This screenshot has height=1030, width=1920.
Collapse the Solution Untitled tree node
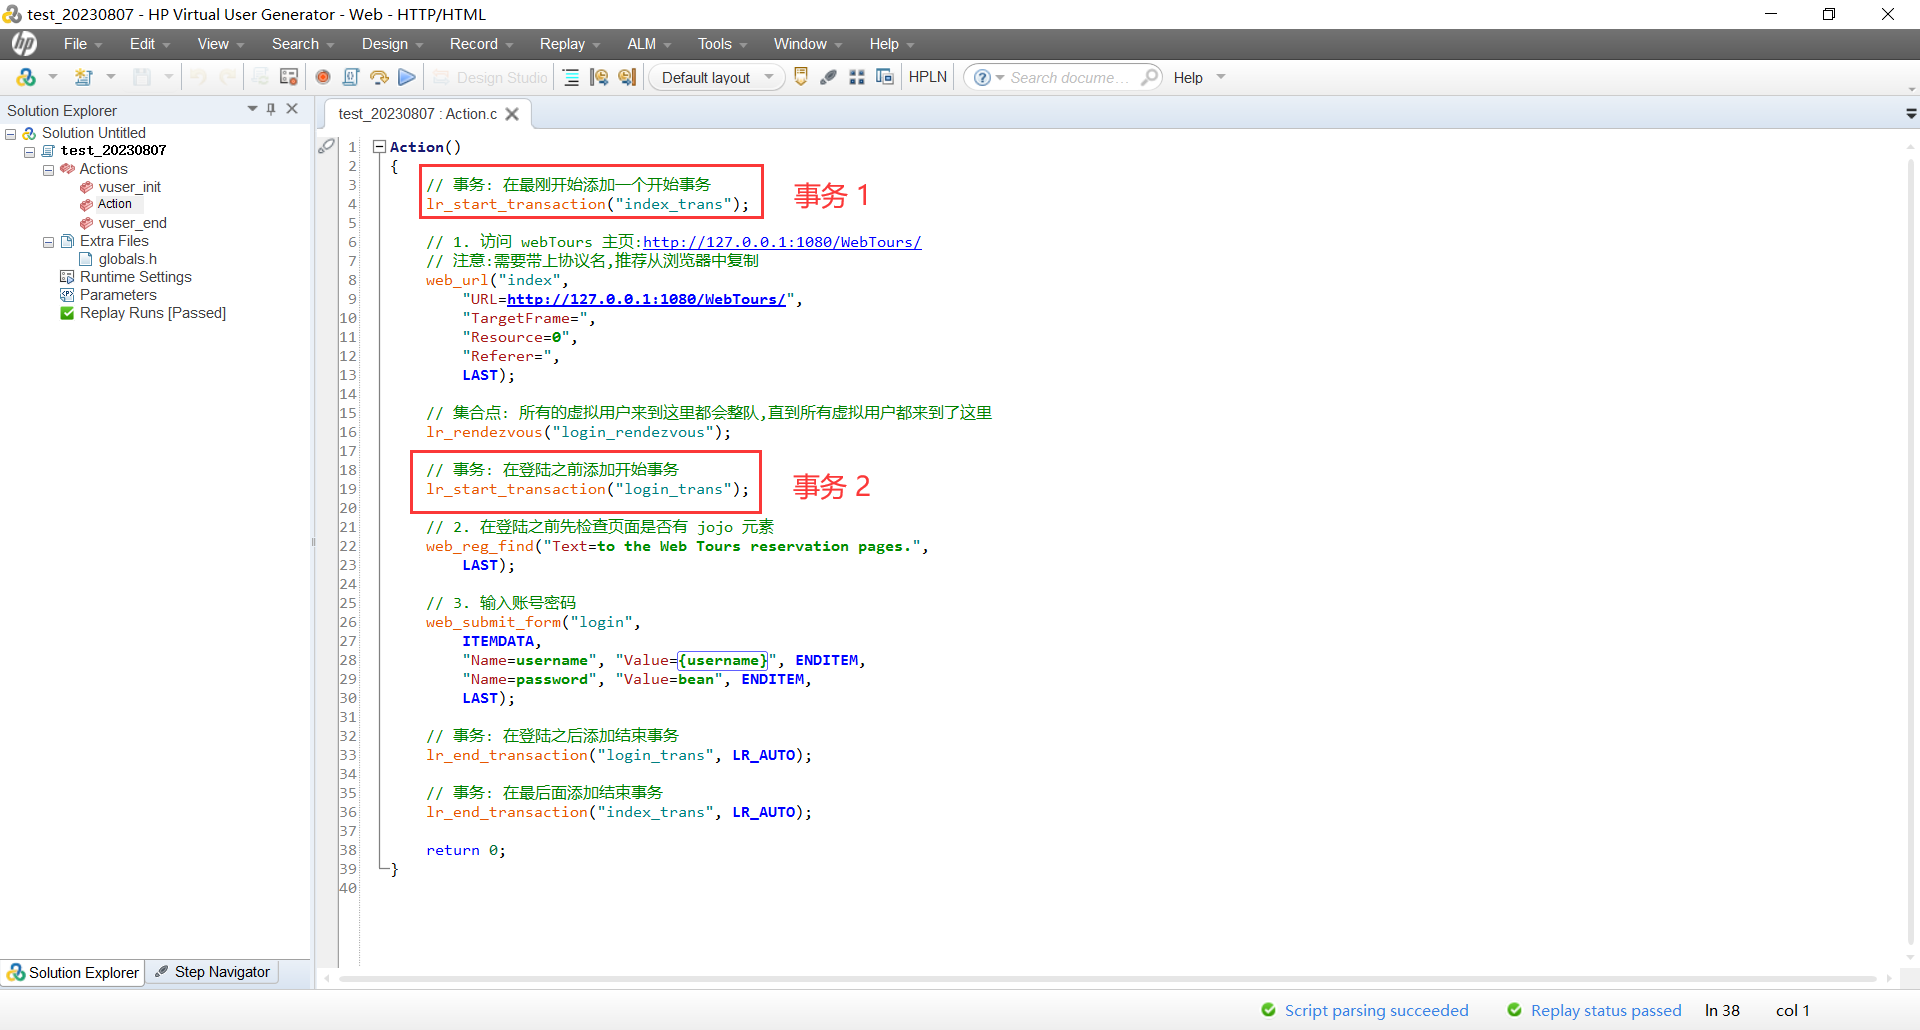coord(11,133)
